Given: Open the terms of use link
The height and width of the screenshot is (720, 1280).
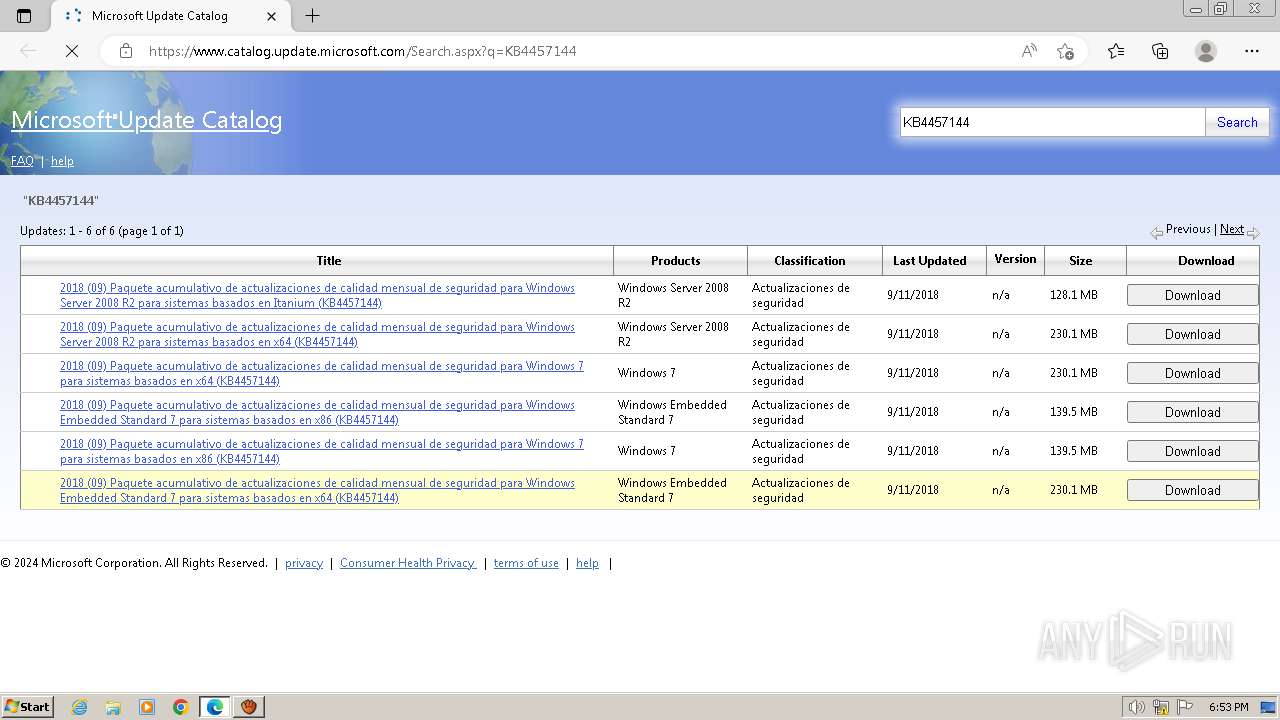Looking at the screenshot, I should click(526, 563).
